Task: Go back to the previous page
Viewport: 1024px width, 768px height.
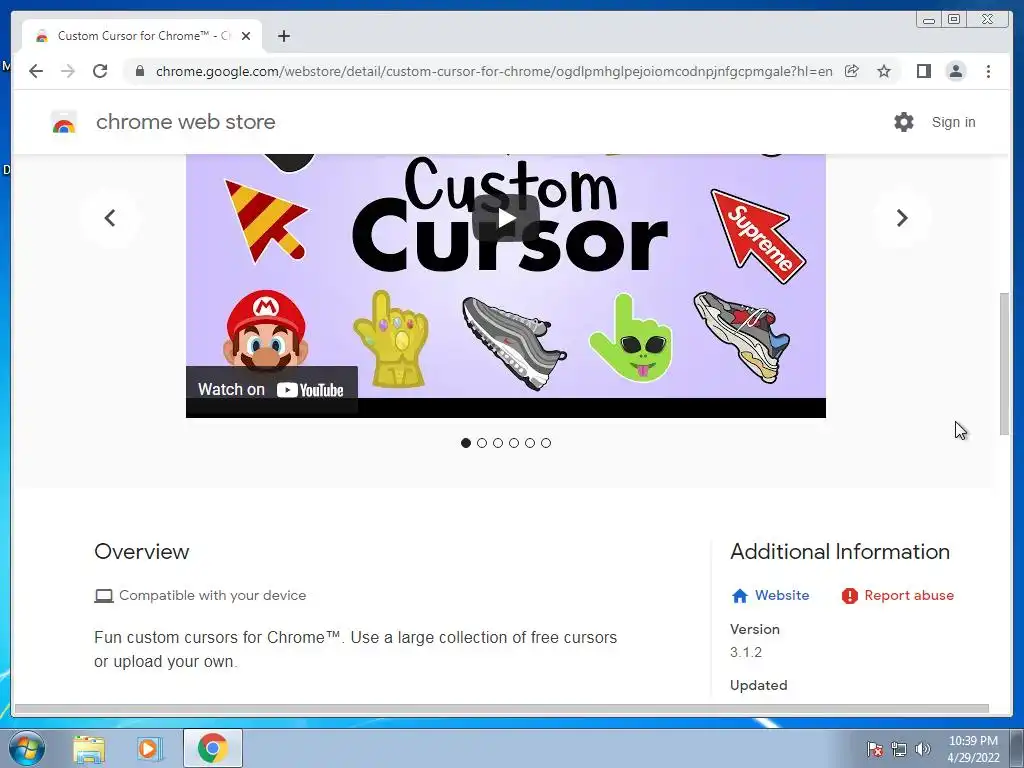Action: point(36,71)
